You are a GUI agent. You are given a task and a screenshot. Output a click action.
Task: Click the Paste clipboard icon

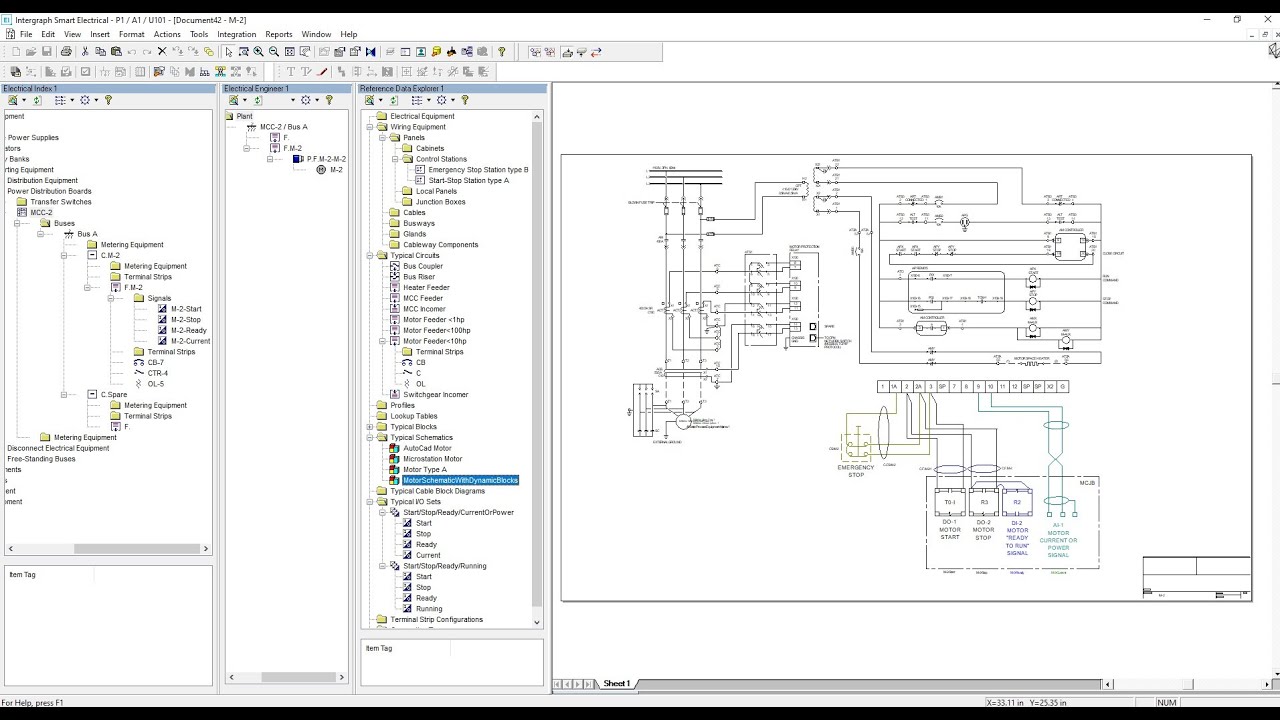[116, 51]
